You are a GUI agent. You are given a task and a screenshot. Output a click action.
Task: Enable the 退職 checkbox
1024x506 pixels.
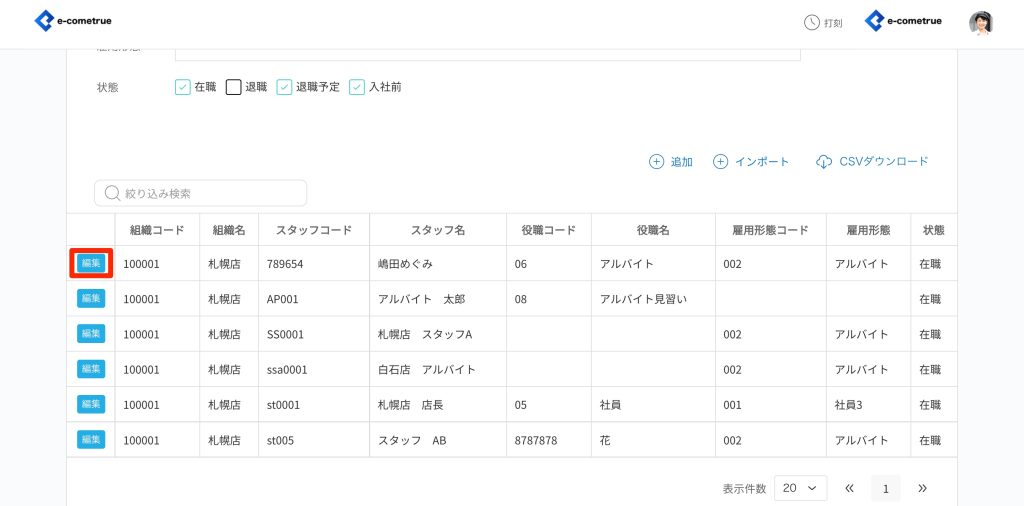(x=233, y=87)
